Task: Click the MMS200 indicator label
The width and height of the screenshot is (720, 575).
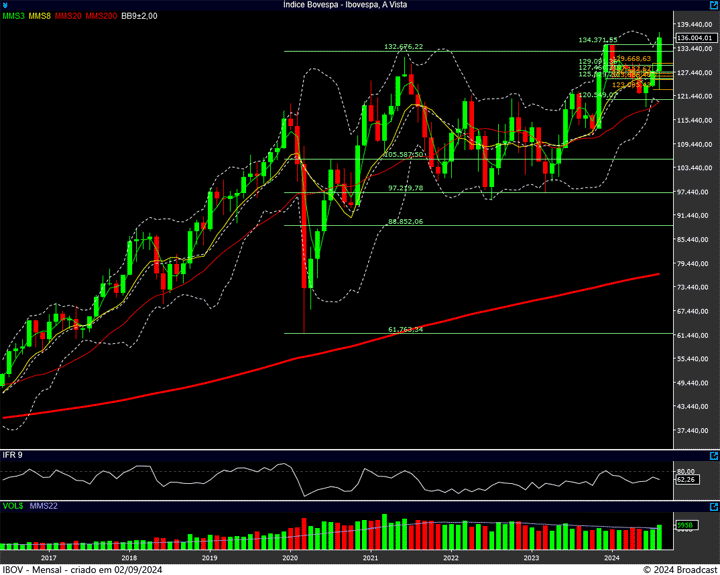Action: [100, 16]
